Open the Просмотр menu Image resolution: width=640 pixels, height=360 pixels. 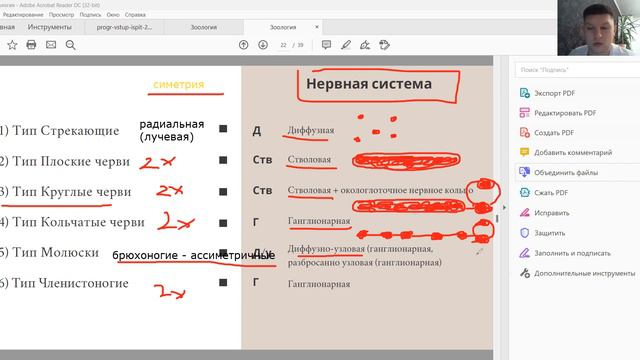click(62, 15)
